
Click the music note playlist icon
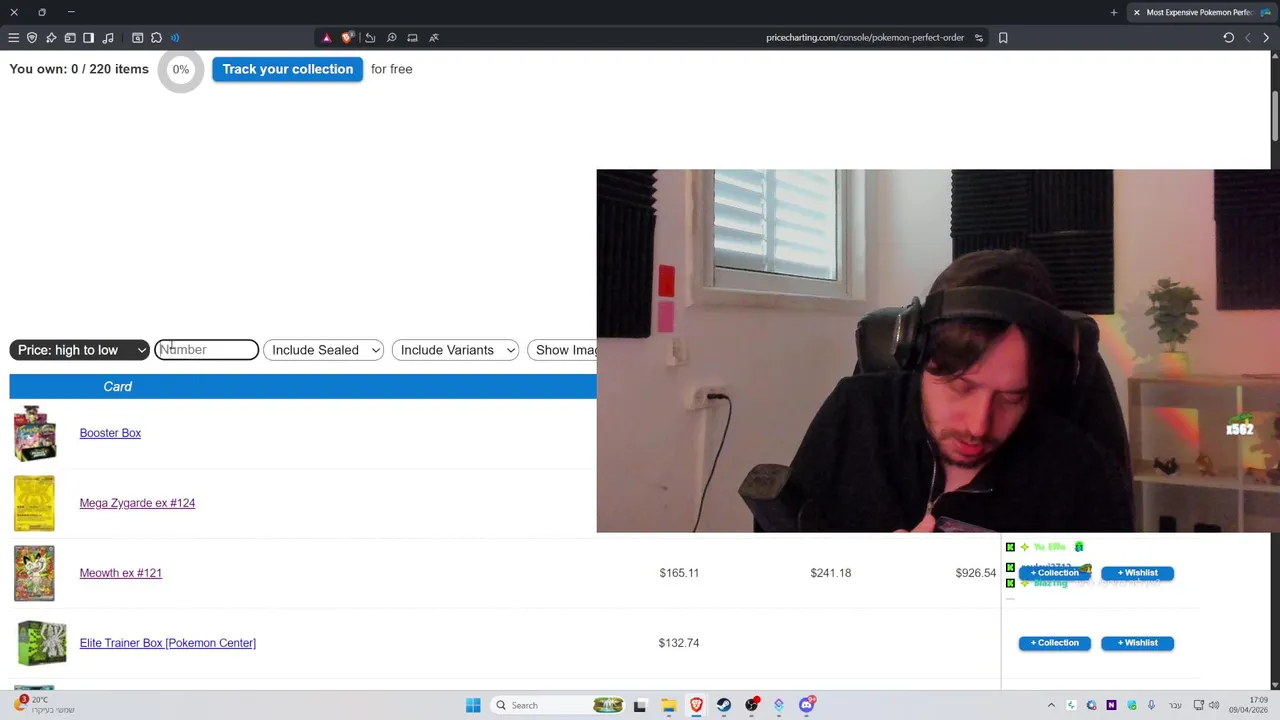[108, 38]
